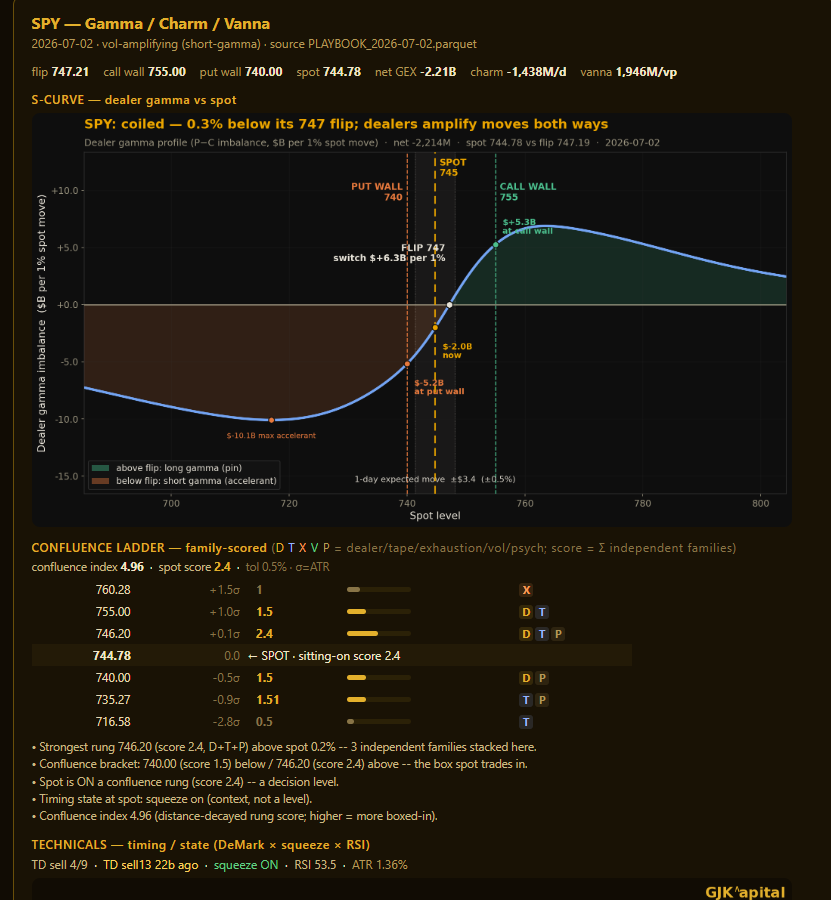The image size is (831, 900).
Task: Click the 'flip 747.21' header value
Action: pyautogui.click(x=60, y=72)
